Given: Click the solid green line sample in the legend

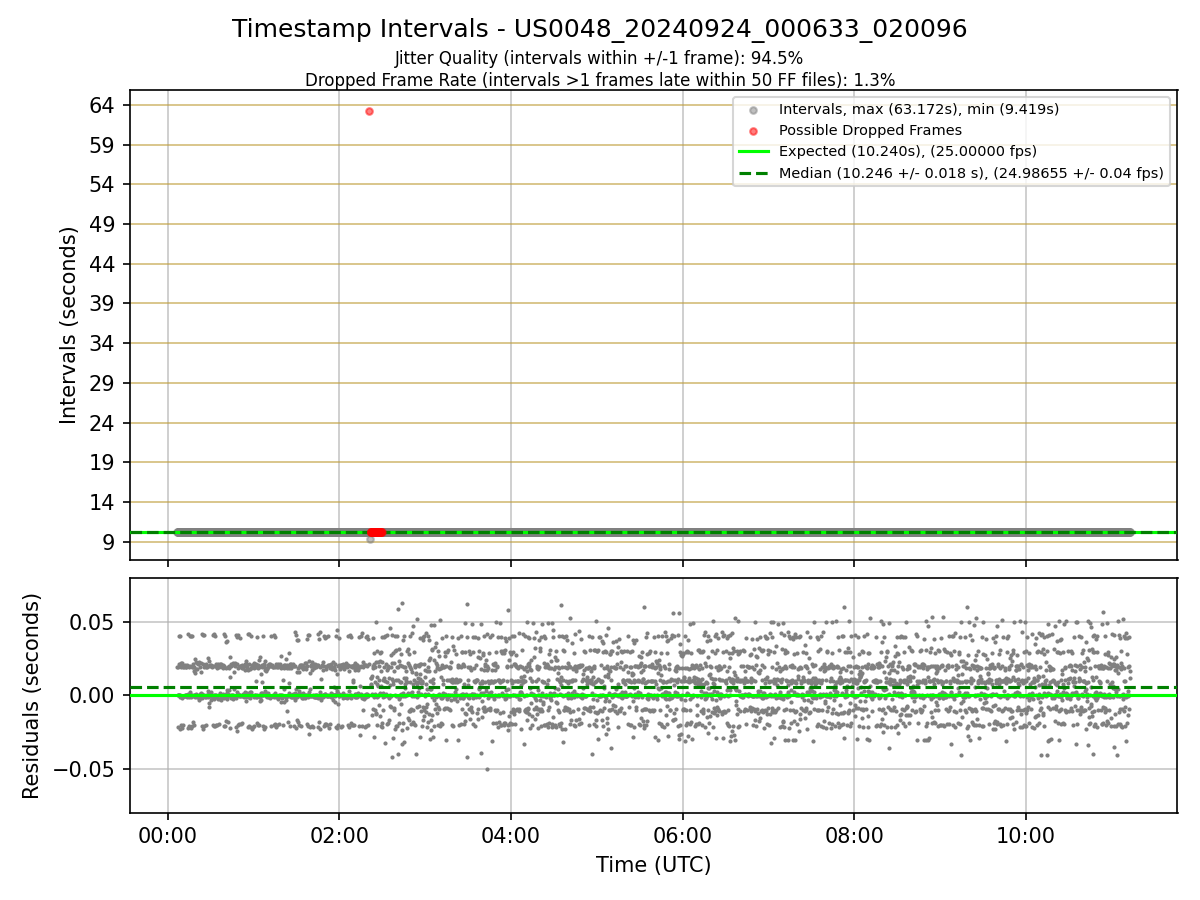Looking at the screenshot, I should [754, 152].
